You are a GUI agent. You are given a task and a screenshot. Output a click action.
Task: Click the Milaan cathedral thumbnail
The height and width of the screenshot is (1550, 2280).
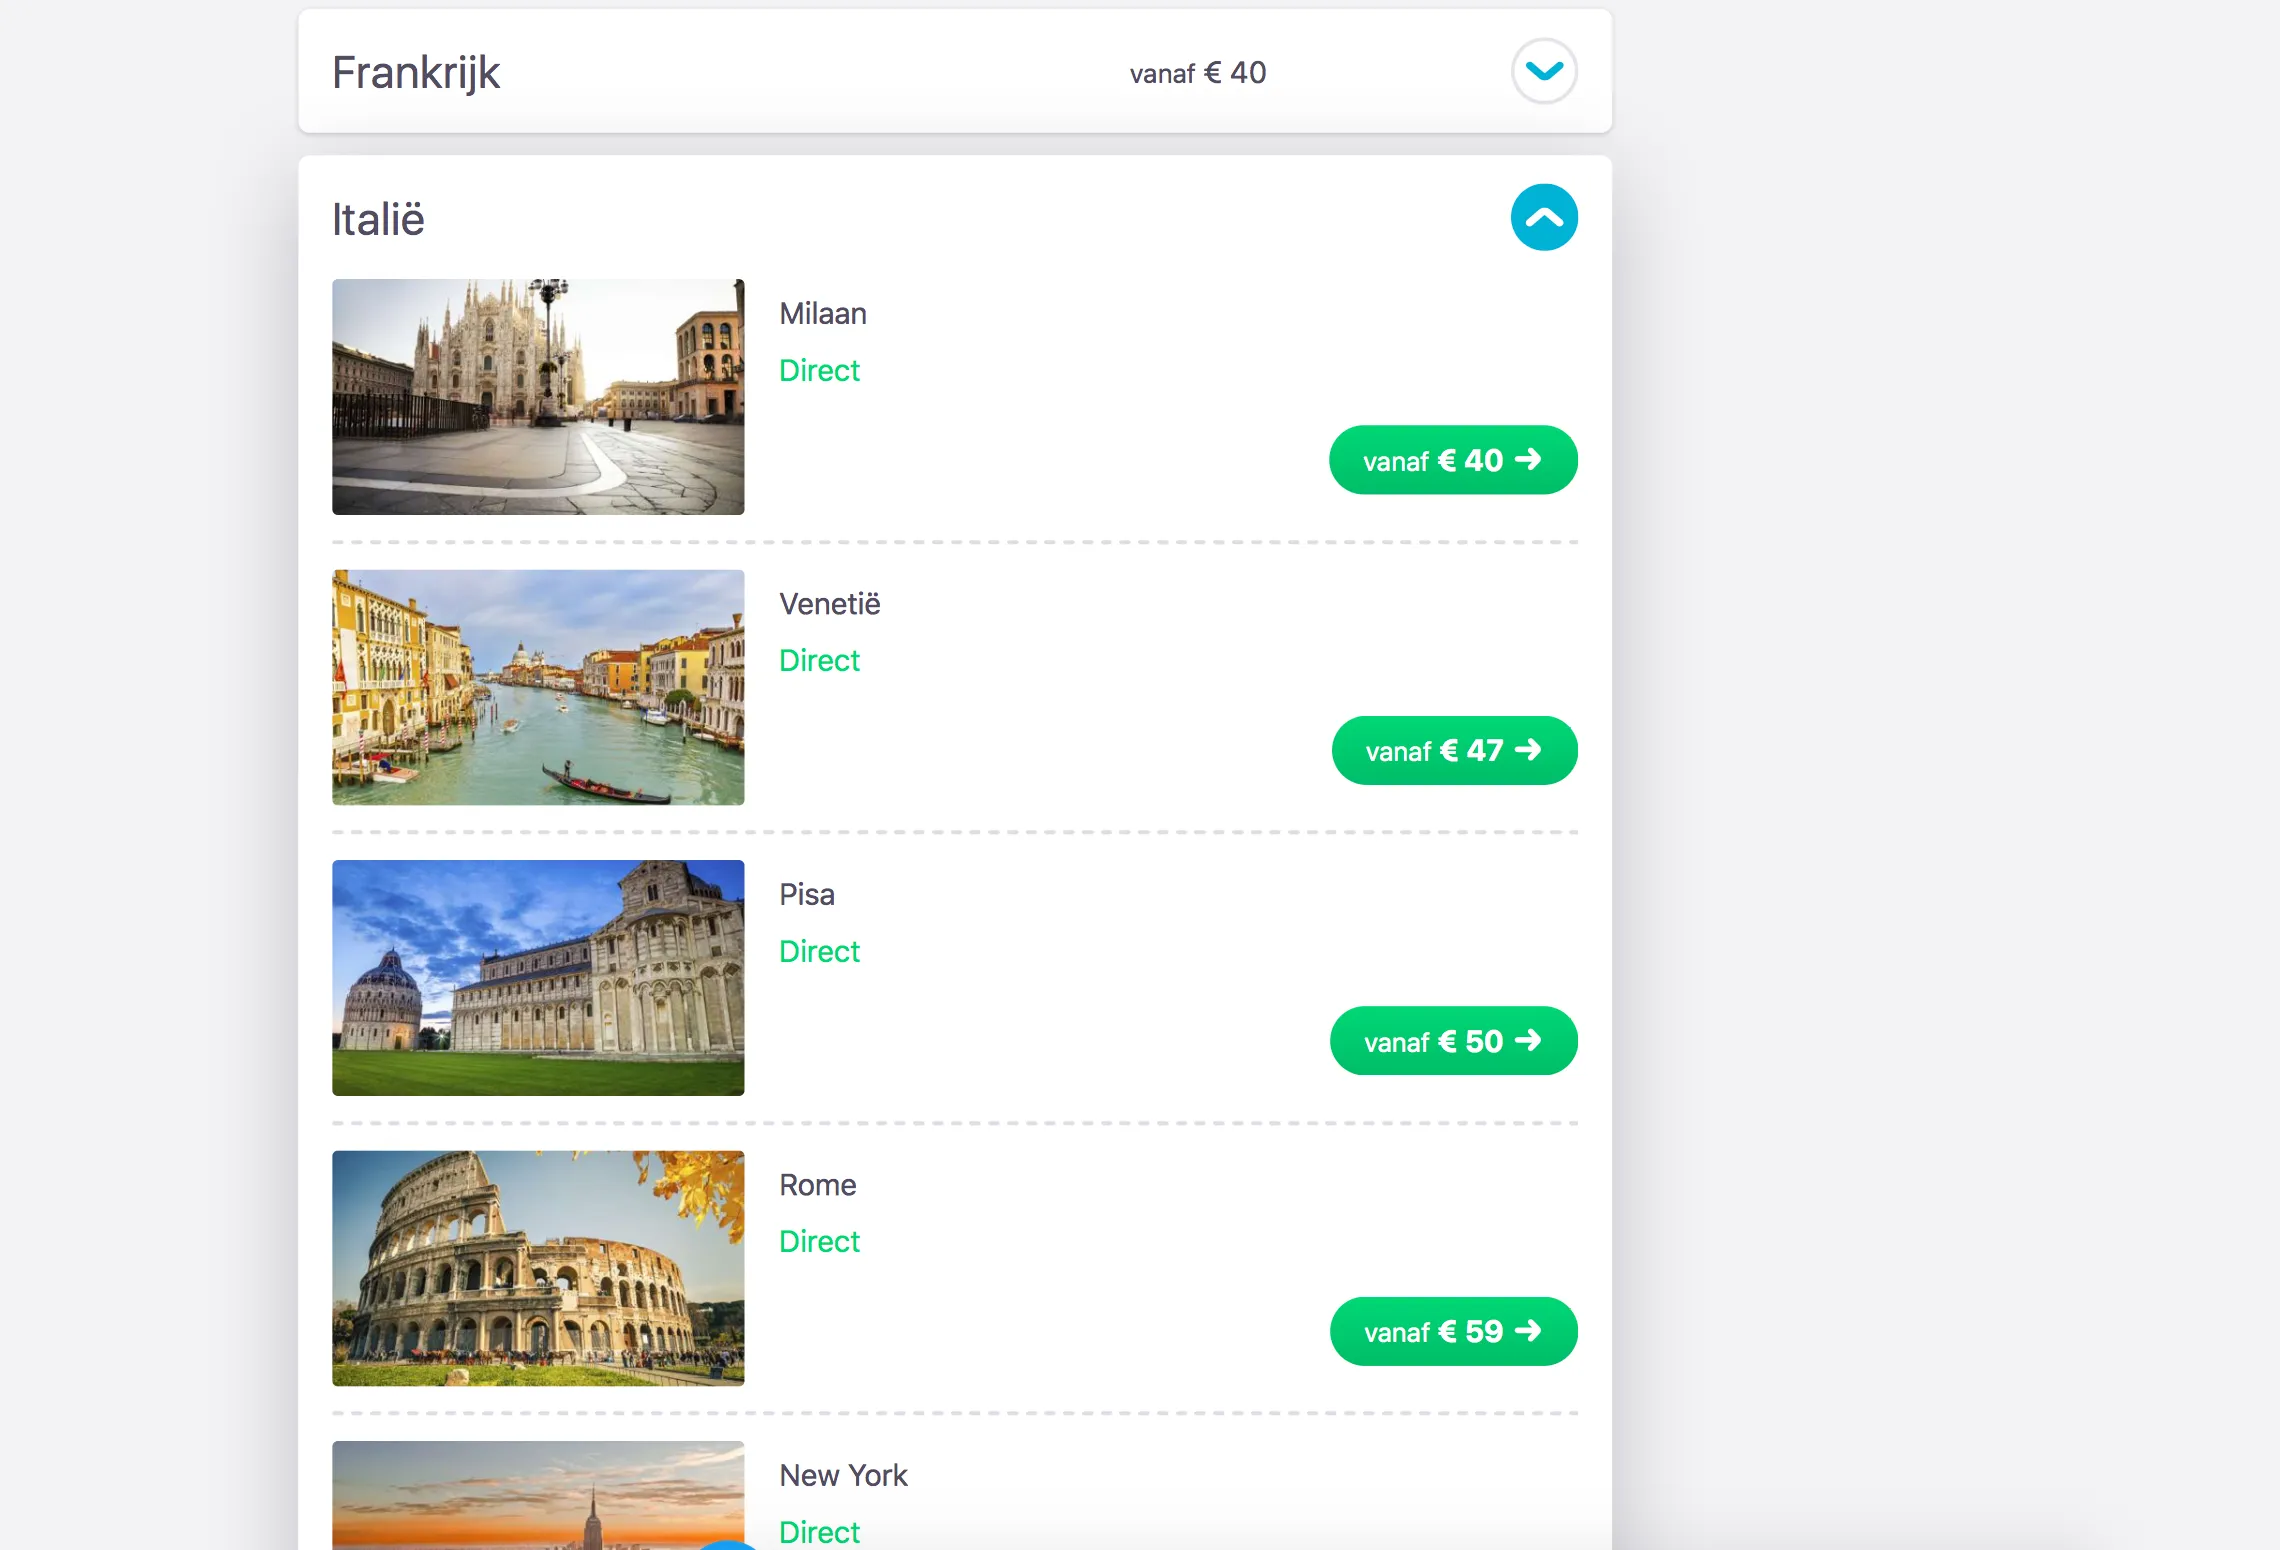pyautogui.click(x=538, y=397)
